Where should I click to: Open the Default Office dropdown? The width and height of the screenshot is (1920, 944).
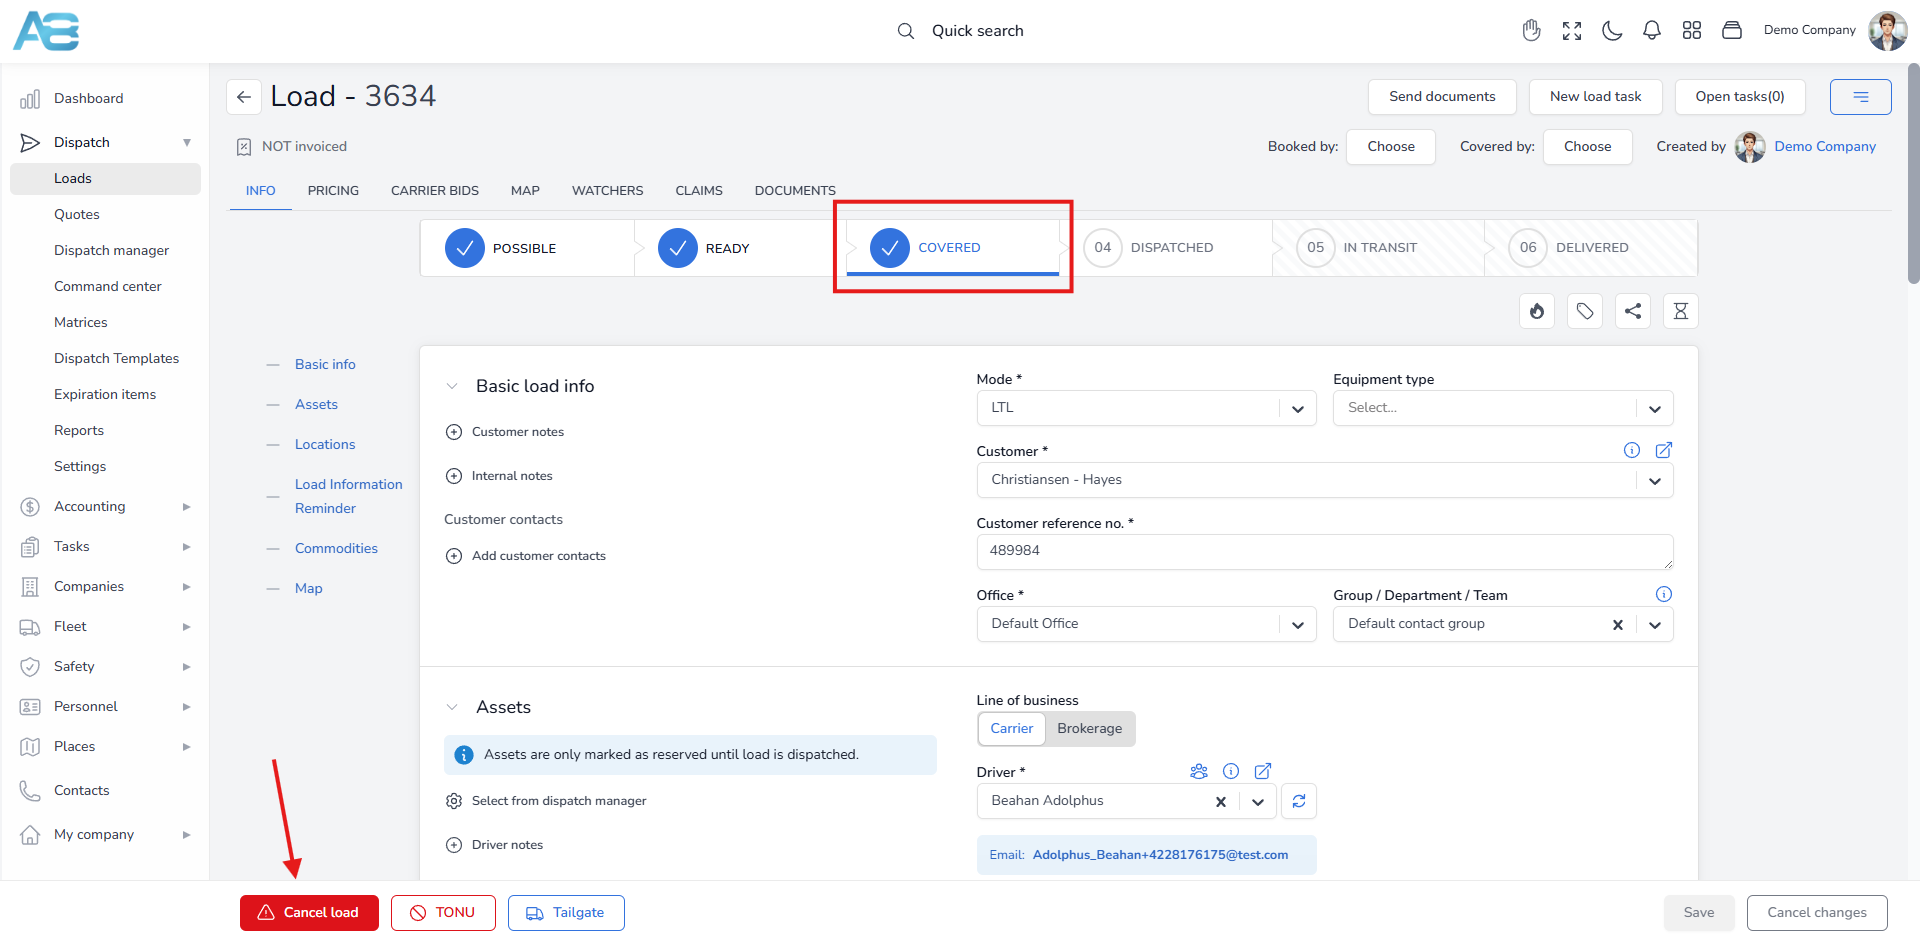(x=1146, y=624)
